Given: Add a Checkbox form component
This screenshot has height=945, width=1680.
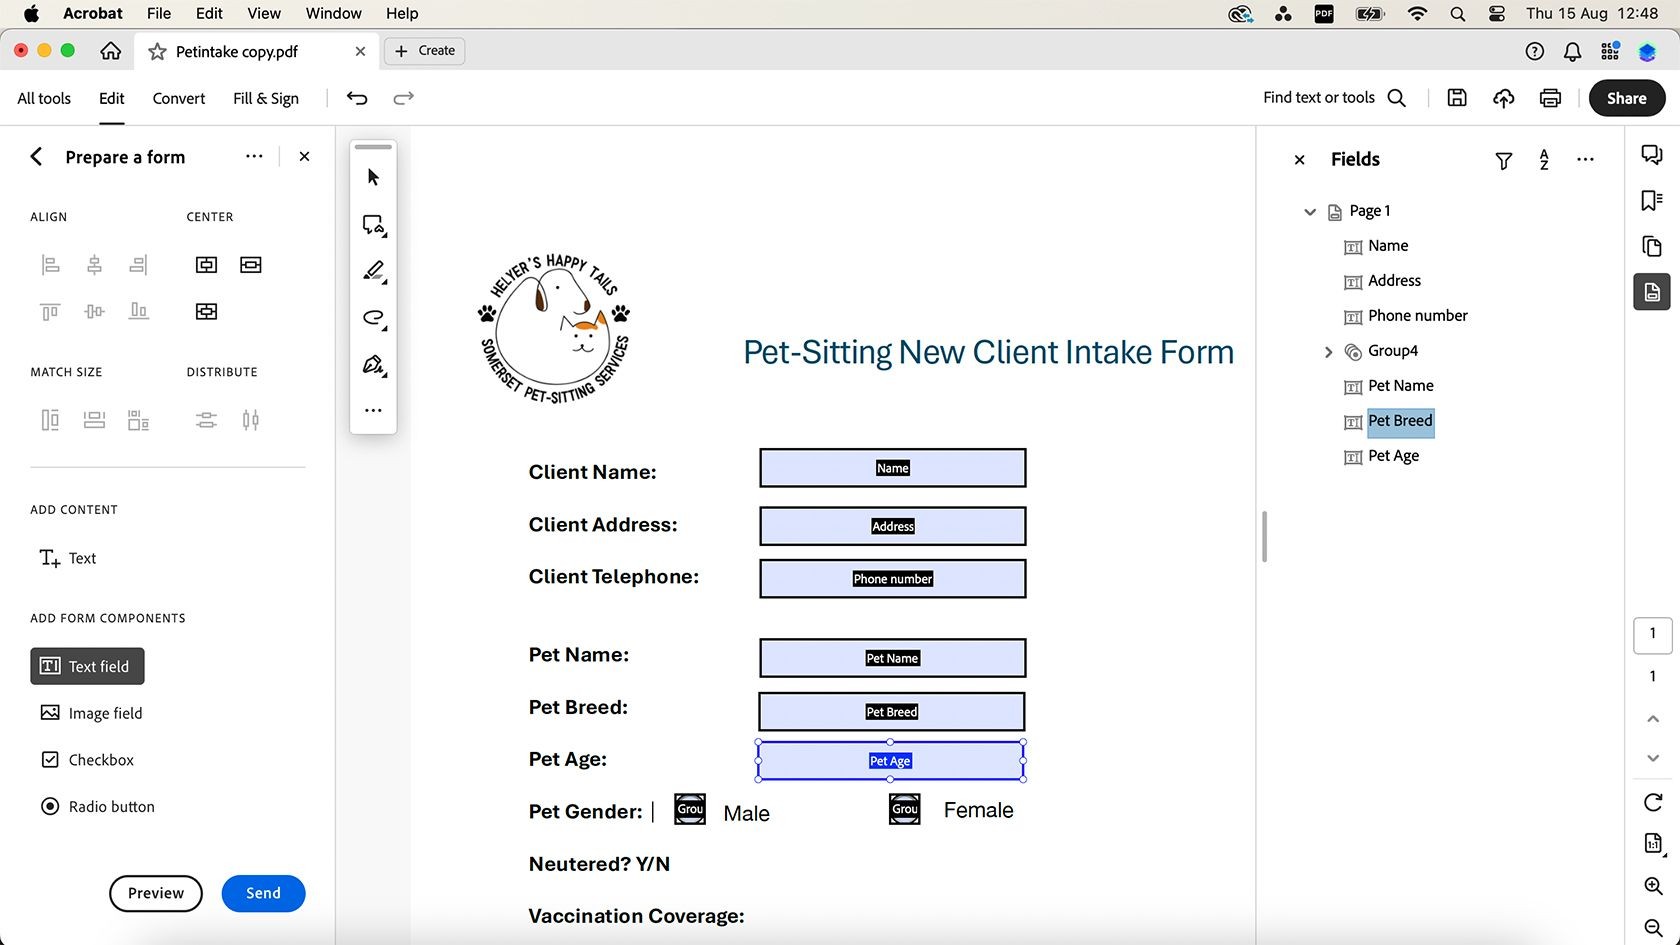Looking at the screenshot, I should tap(88, 760).
